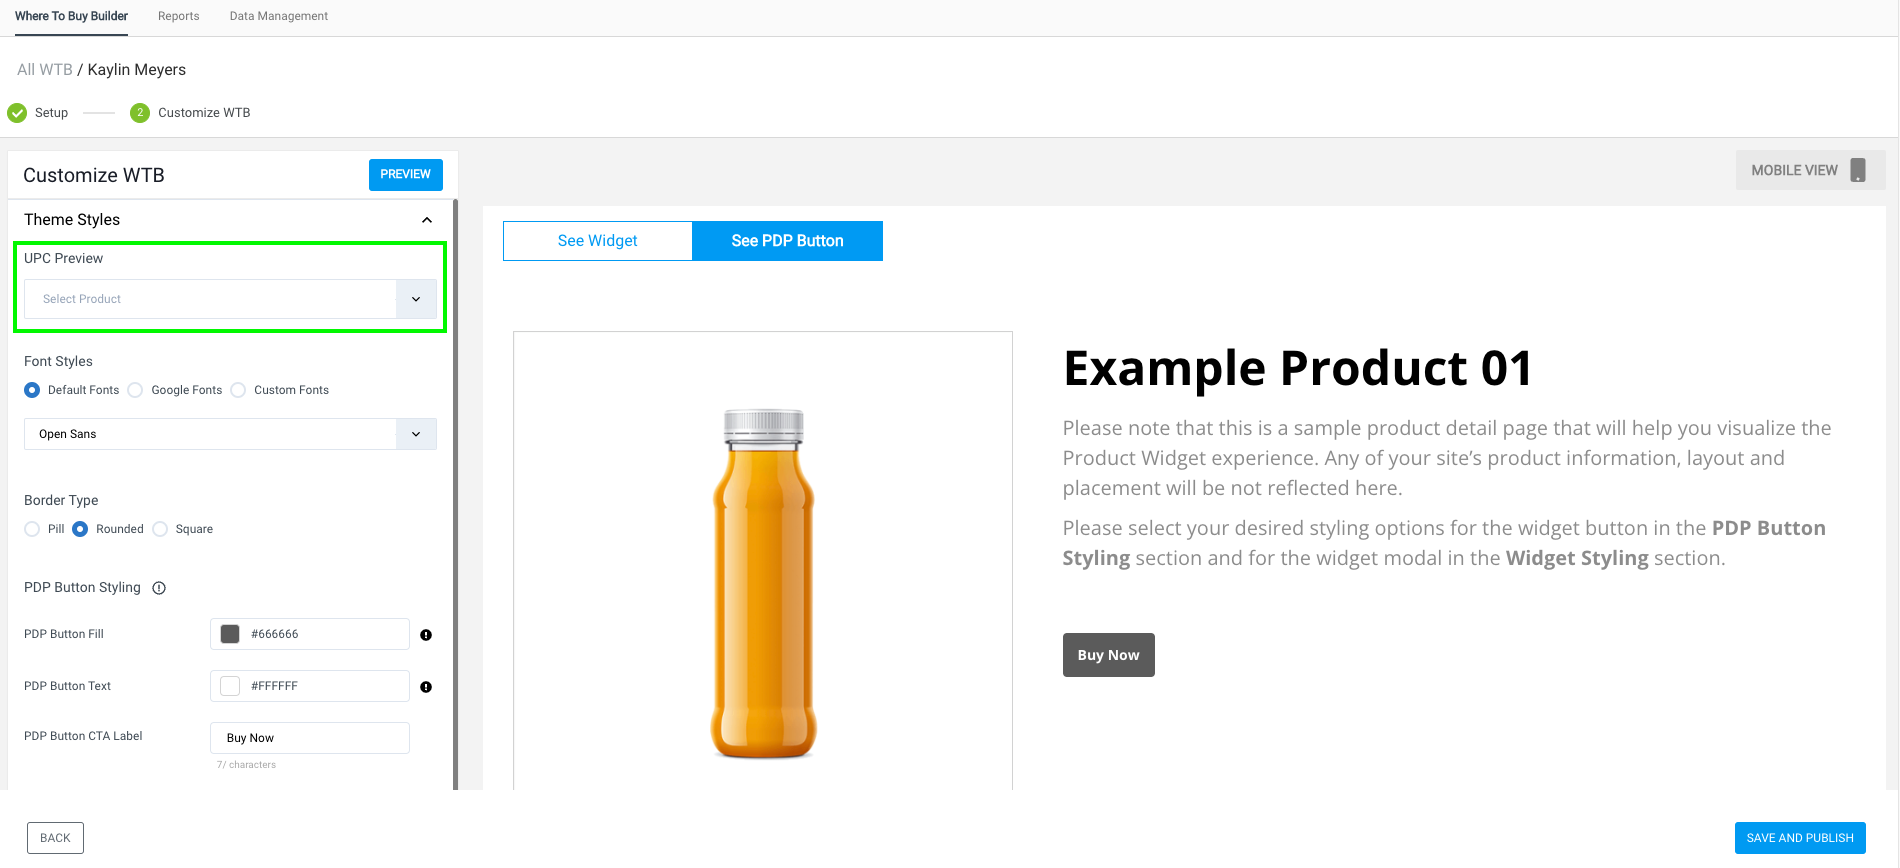Click the orange juice bottle product image
Viewport: 1900px width, 868px height.
point(763,583)
